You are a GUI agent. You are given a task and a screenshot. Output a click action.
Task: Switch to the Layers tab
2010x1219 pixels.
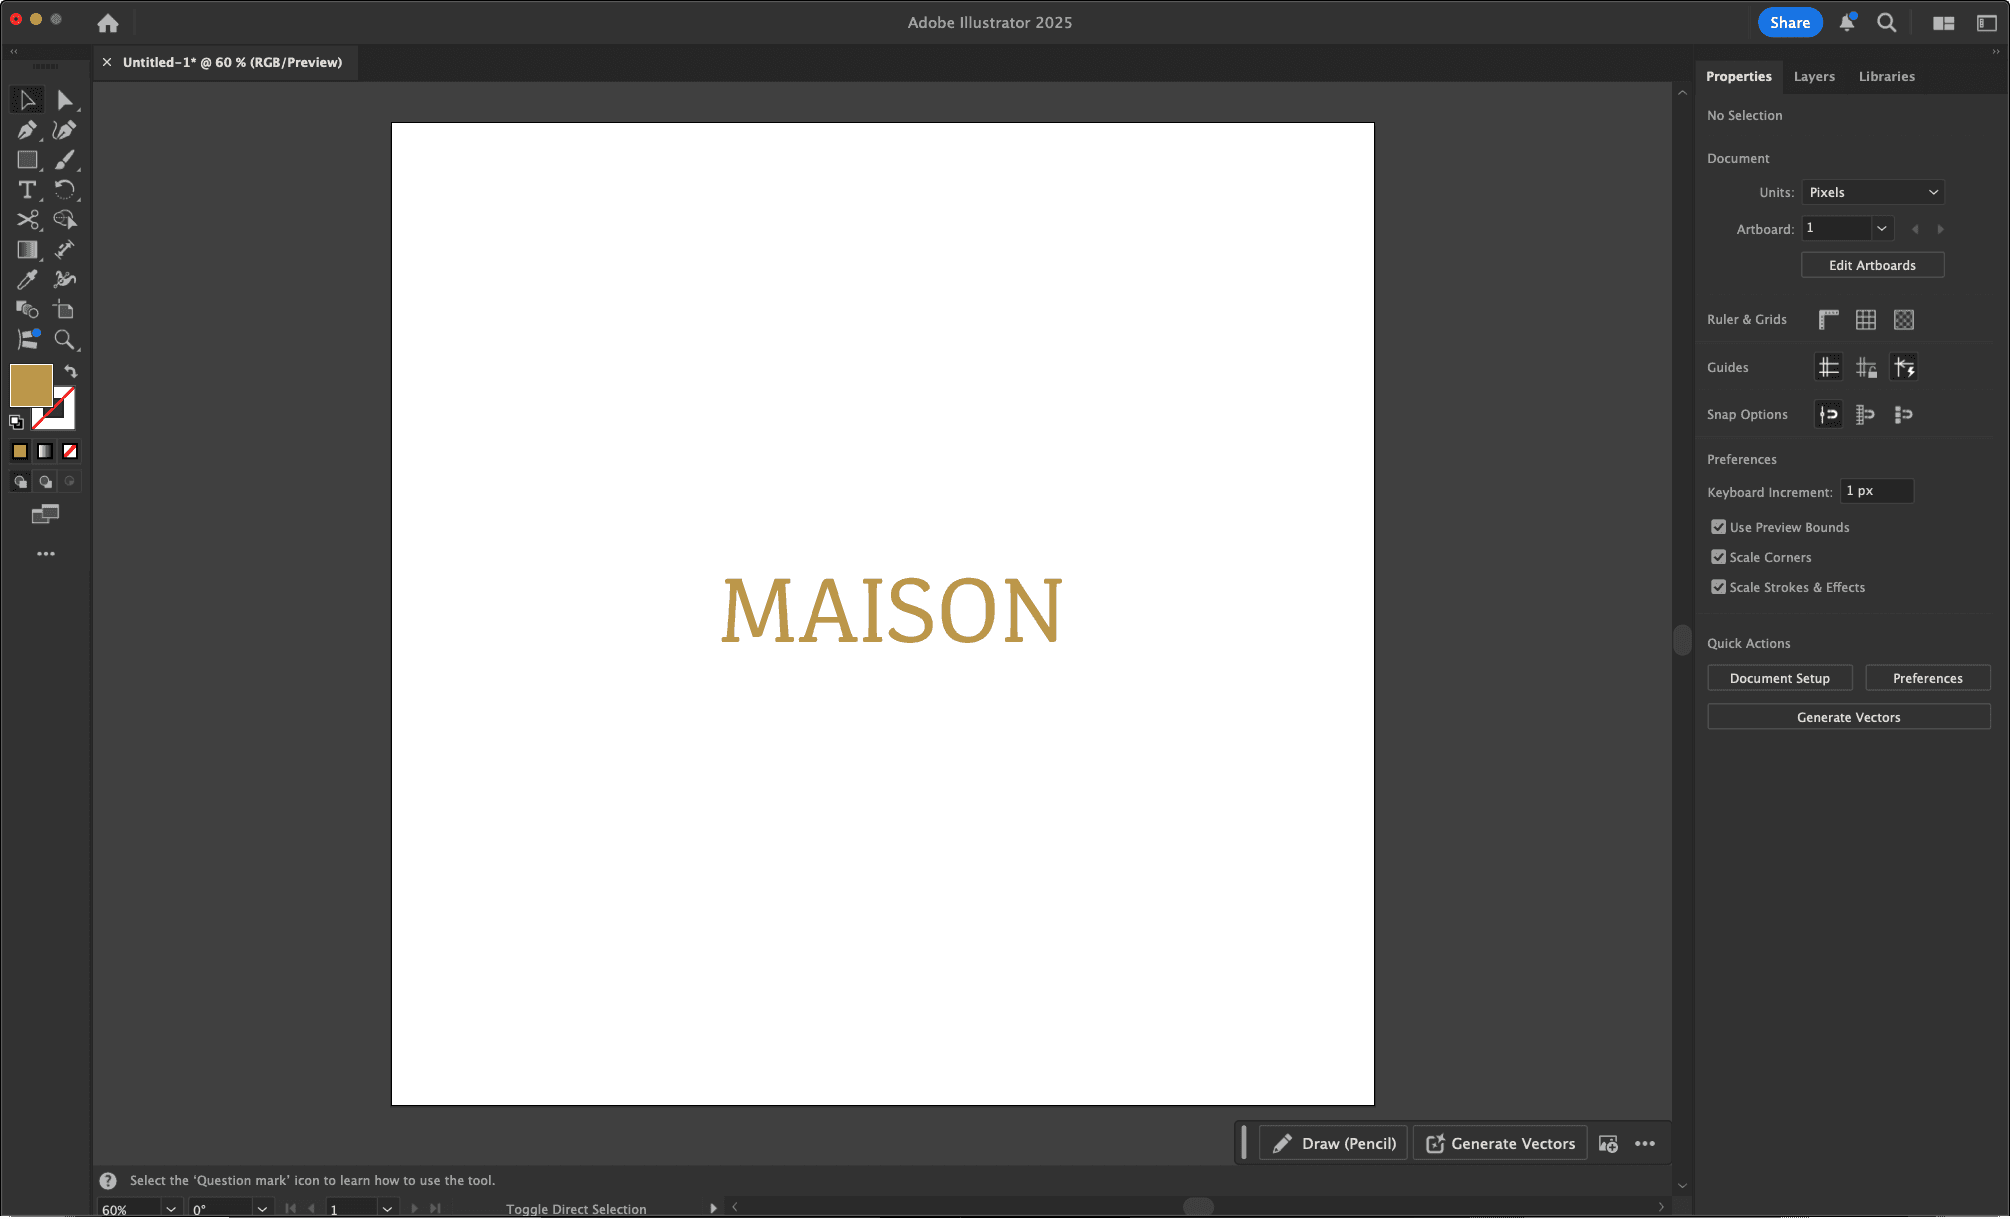pyautogui.click(x=1814, y=77)
